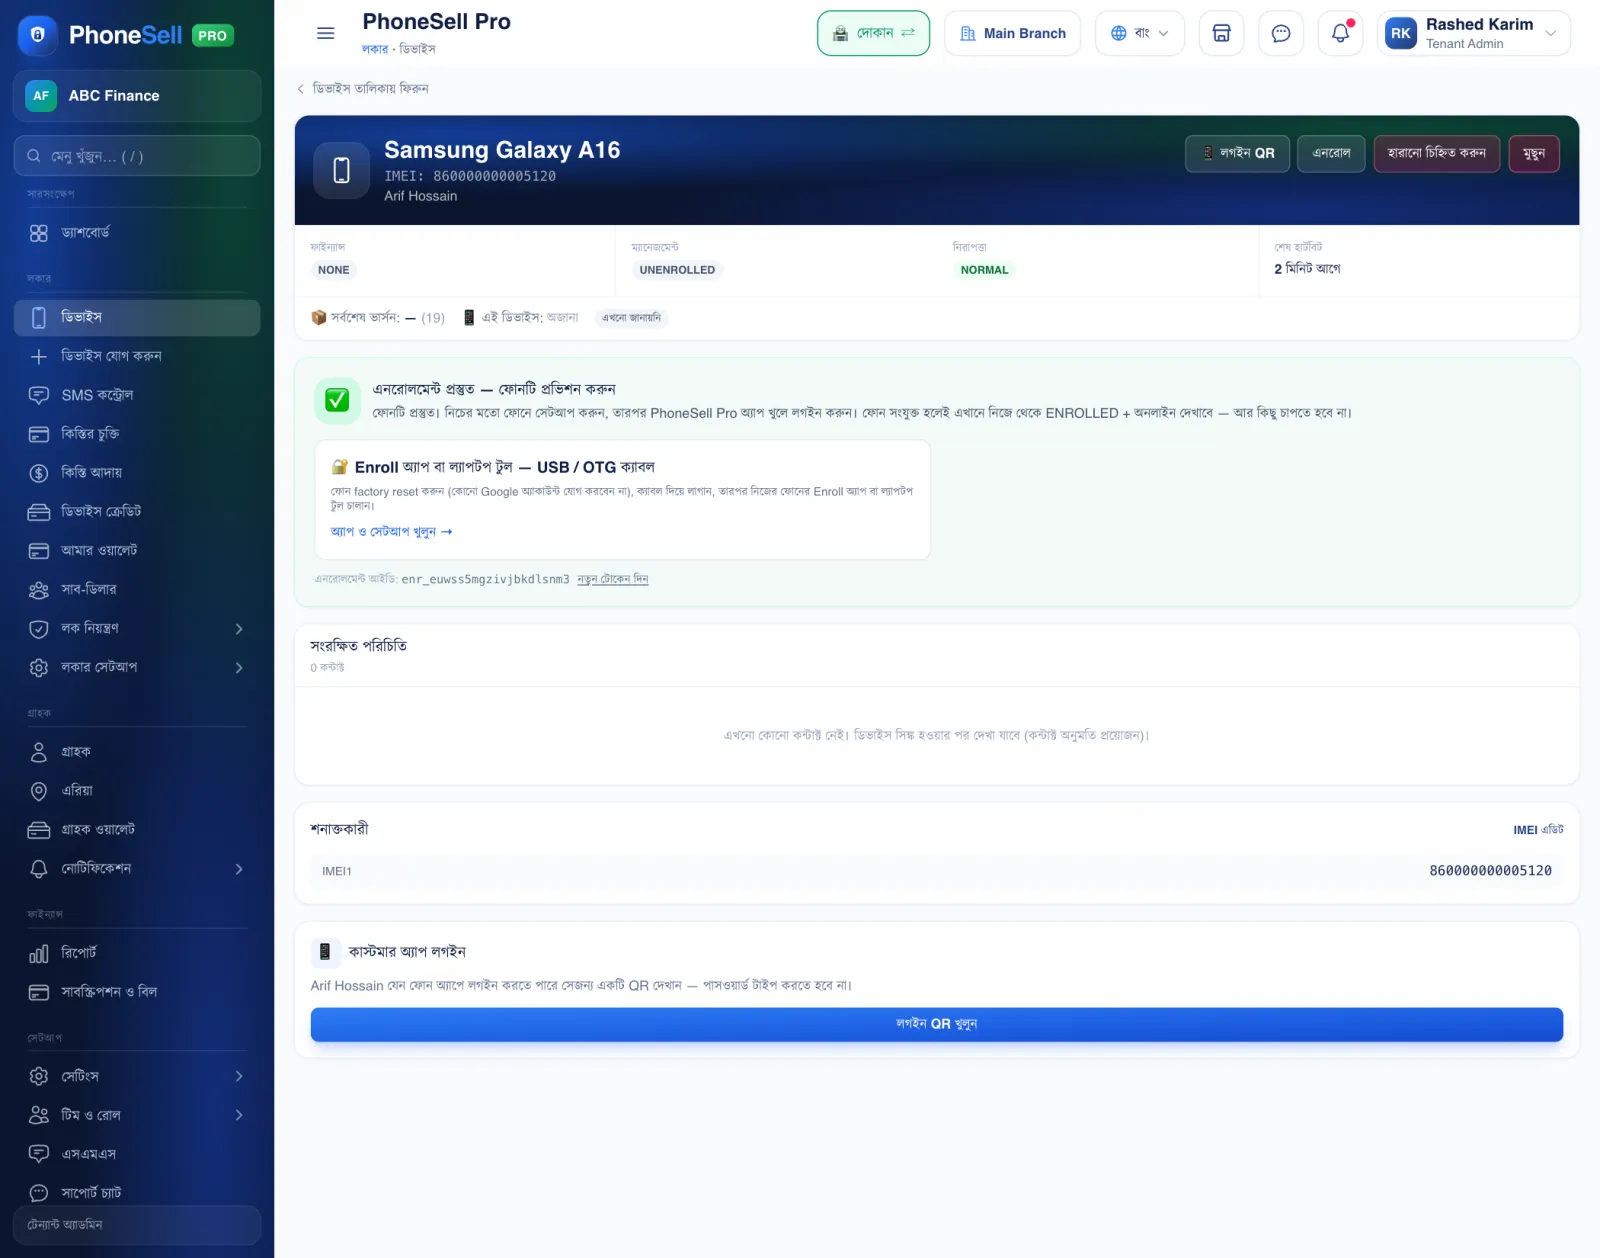The height and width of the screenshot is (1258, 1600).
Task: Click the লগইন QR header button
Action: 1238,153
